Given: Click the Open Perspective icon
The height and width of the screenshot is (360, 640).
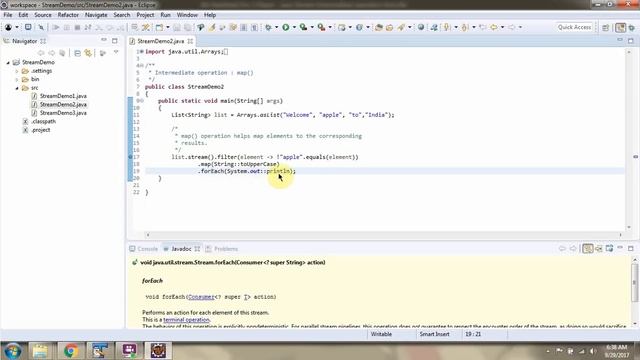Looking at the screenshot, I should click(606, 27).
